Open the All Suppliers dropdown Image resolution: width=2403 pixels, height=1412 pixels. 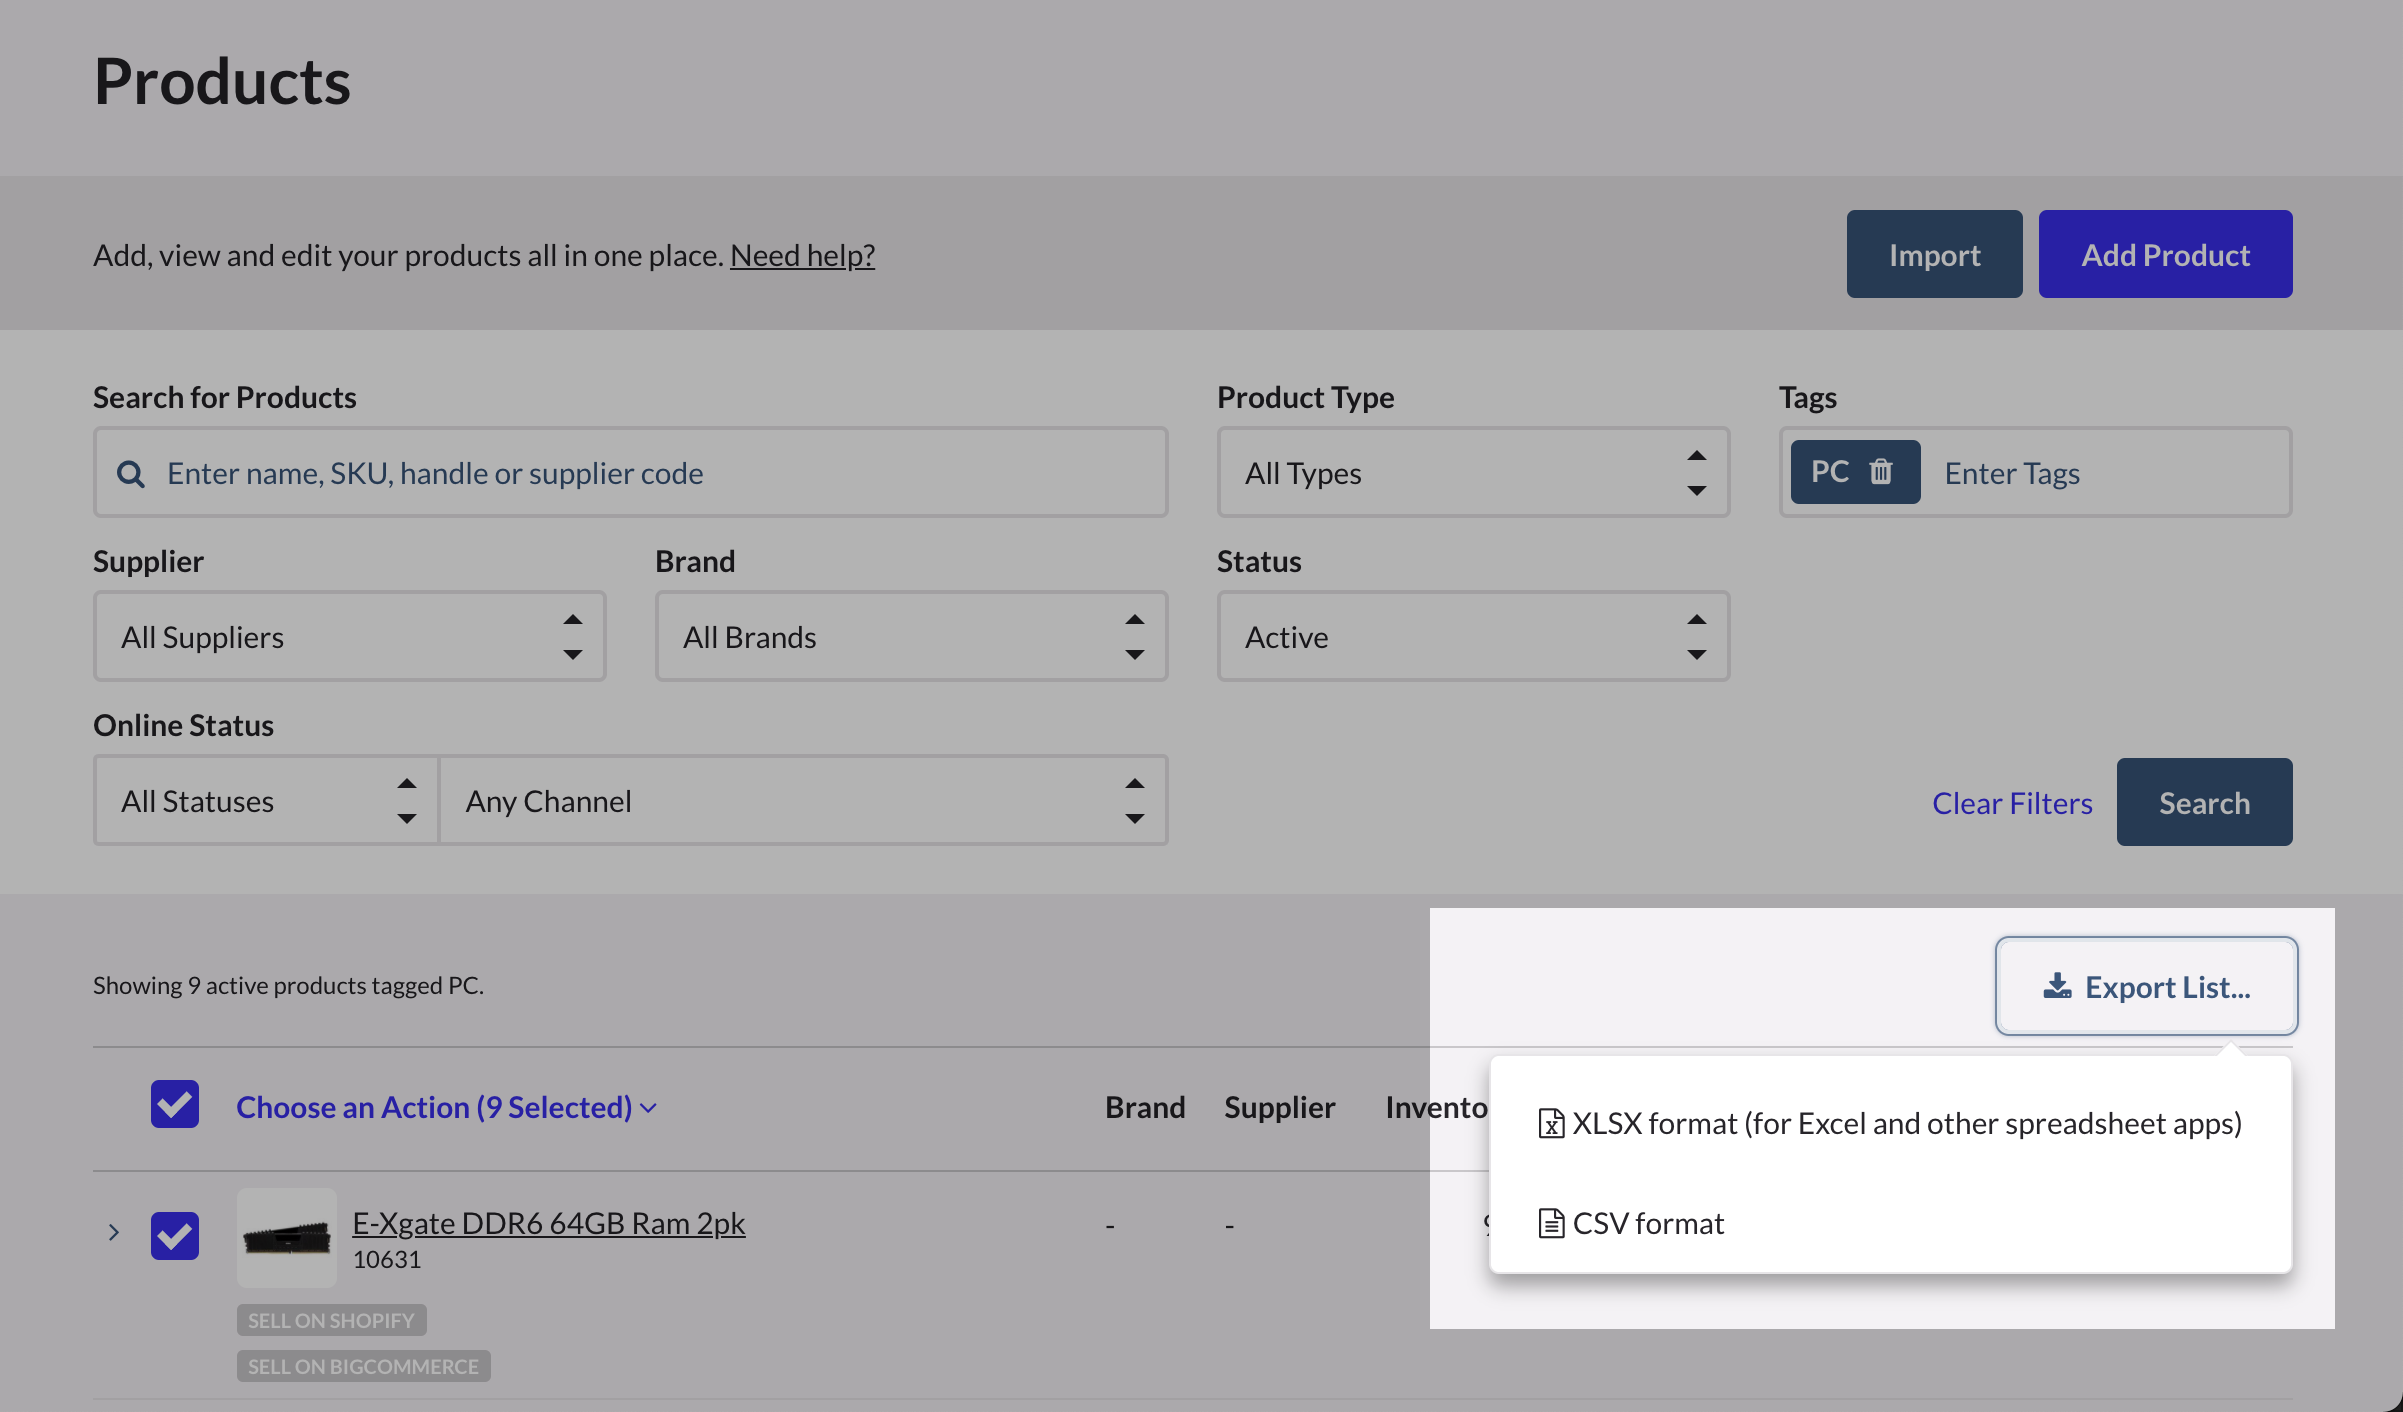[x=349, y=637]
